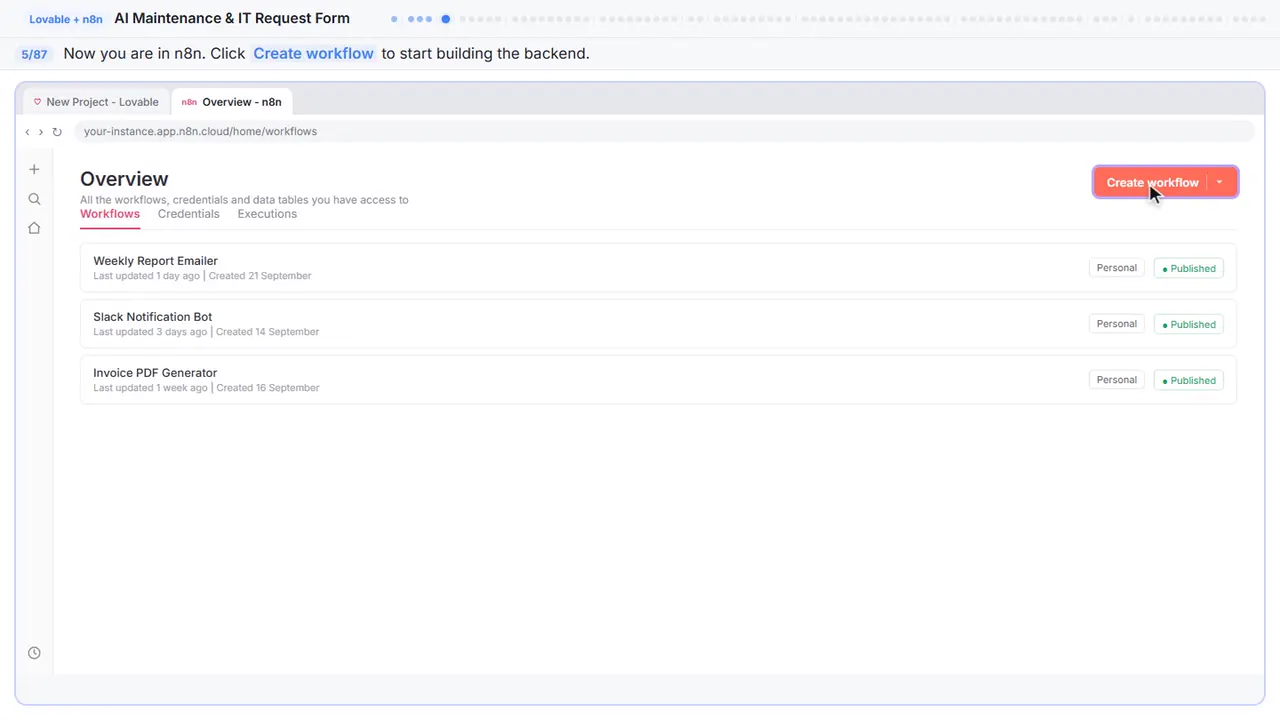Click the active progress dot in header

[446, 19]
